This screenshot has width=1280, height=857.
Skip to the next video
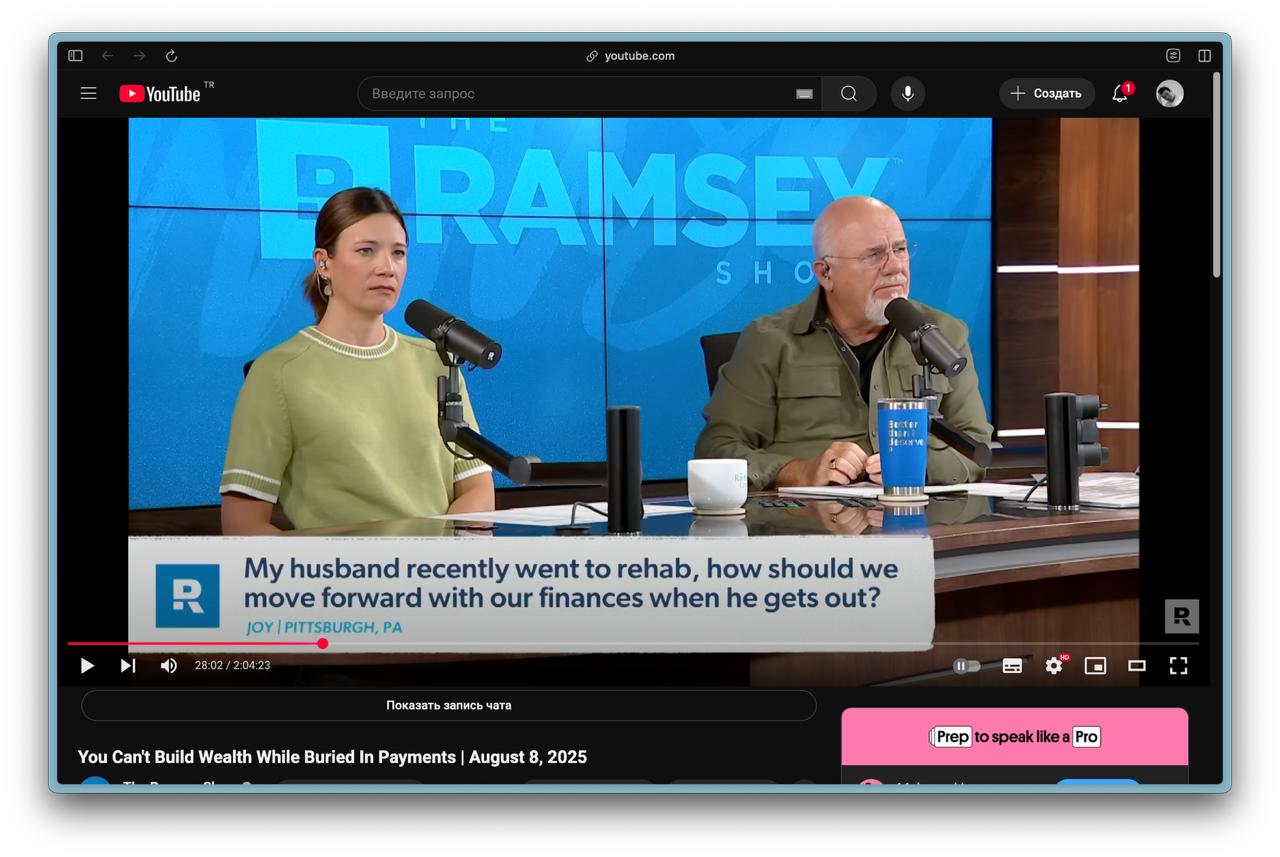tap(128, 665)
